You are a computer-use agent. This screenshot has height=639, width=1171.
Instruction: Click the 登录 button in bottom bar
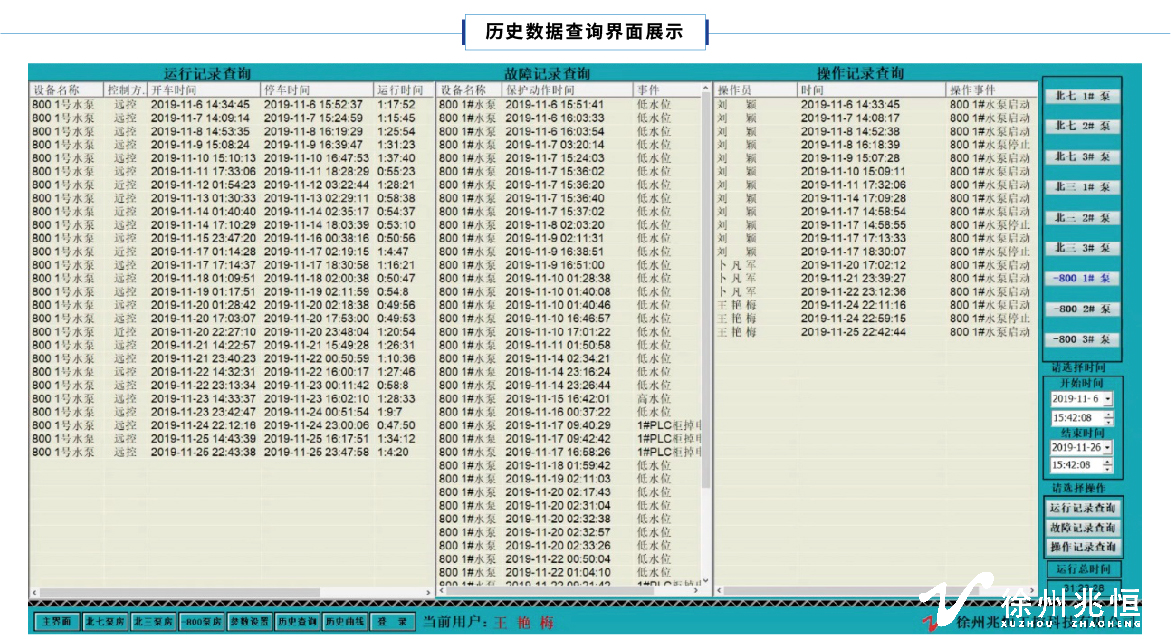pos(391,621)
